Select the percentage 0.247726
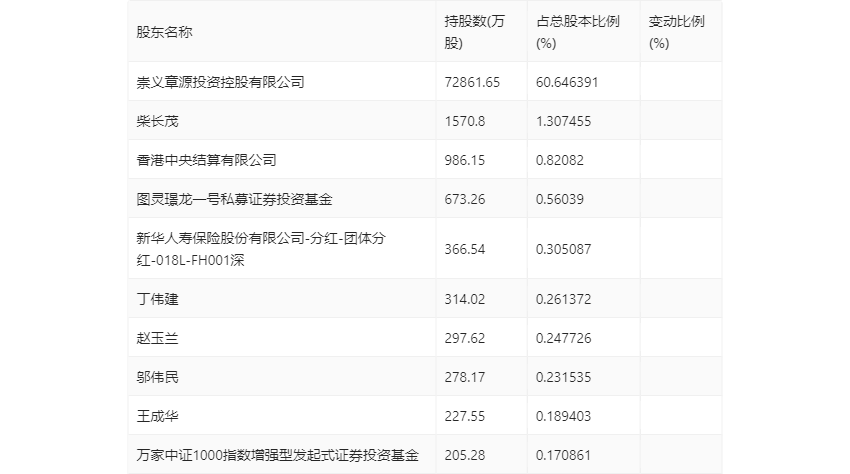The height and width of the screenshot is (474, 850). [x=563, y=338]
